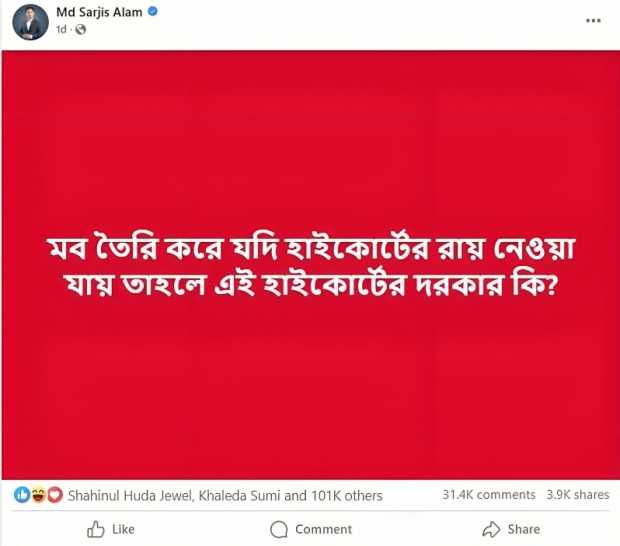This screenshot has width=620, height=546.
Task: Expand the 31.4K comments
Action: 489,495
